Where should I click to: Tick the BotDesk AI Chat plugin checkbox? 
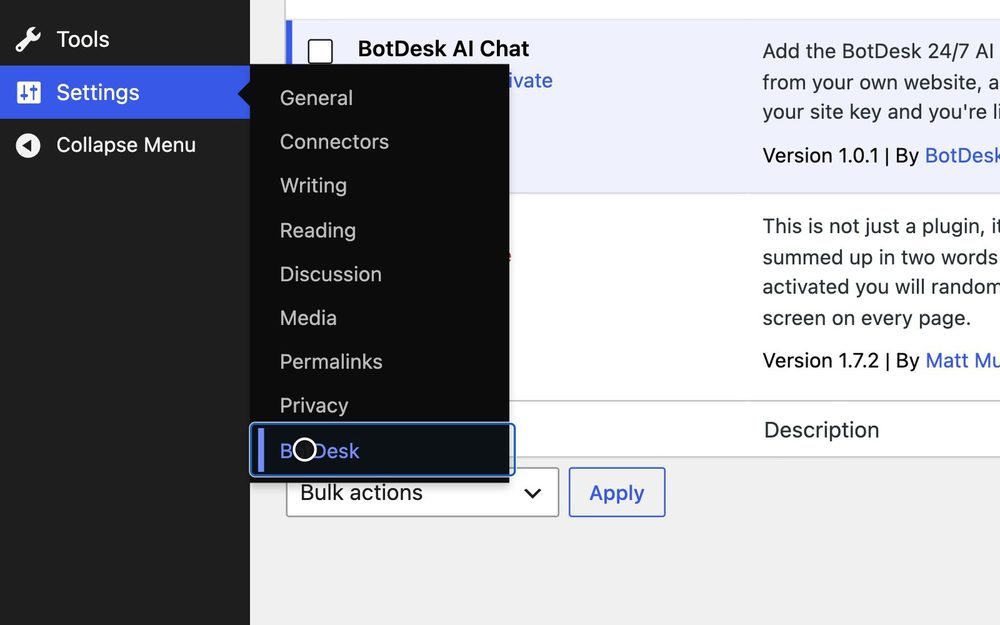tap(320, 52)
